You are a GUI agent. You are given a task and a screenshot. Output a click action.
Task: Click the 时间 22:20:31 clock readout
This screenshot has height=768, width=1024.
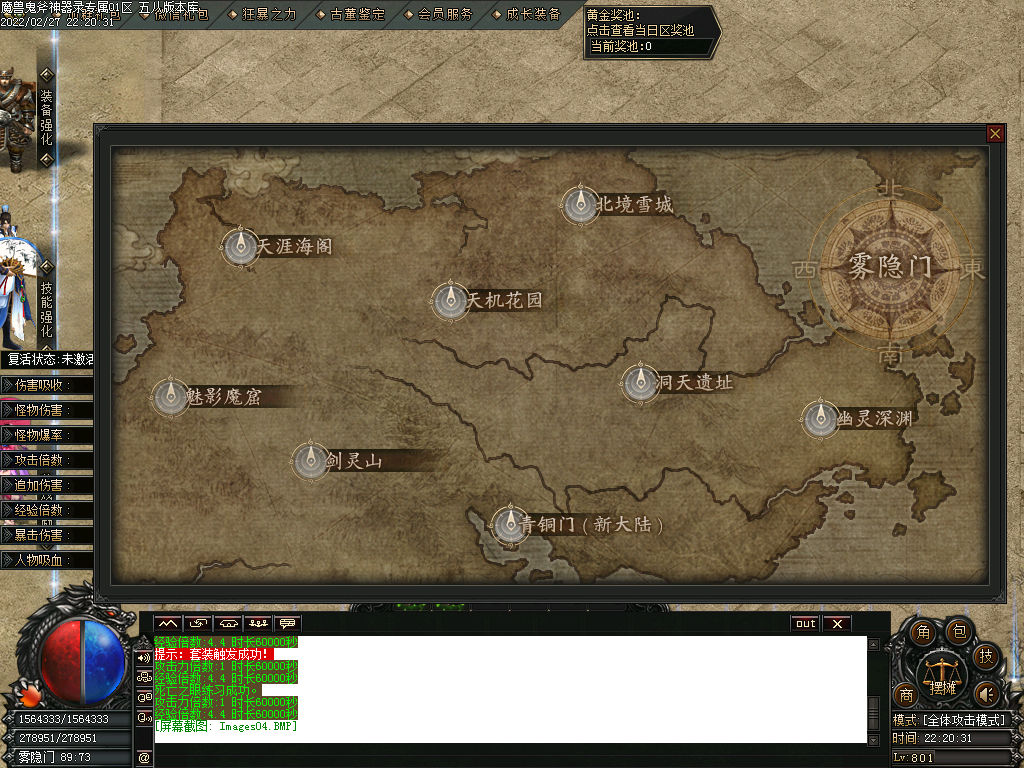click(x=933, y=738)
